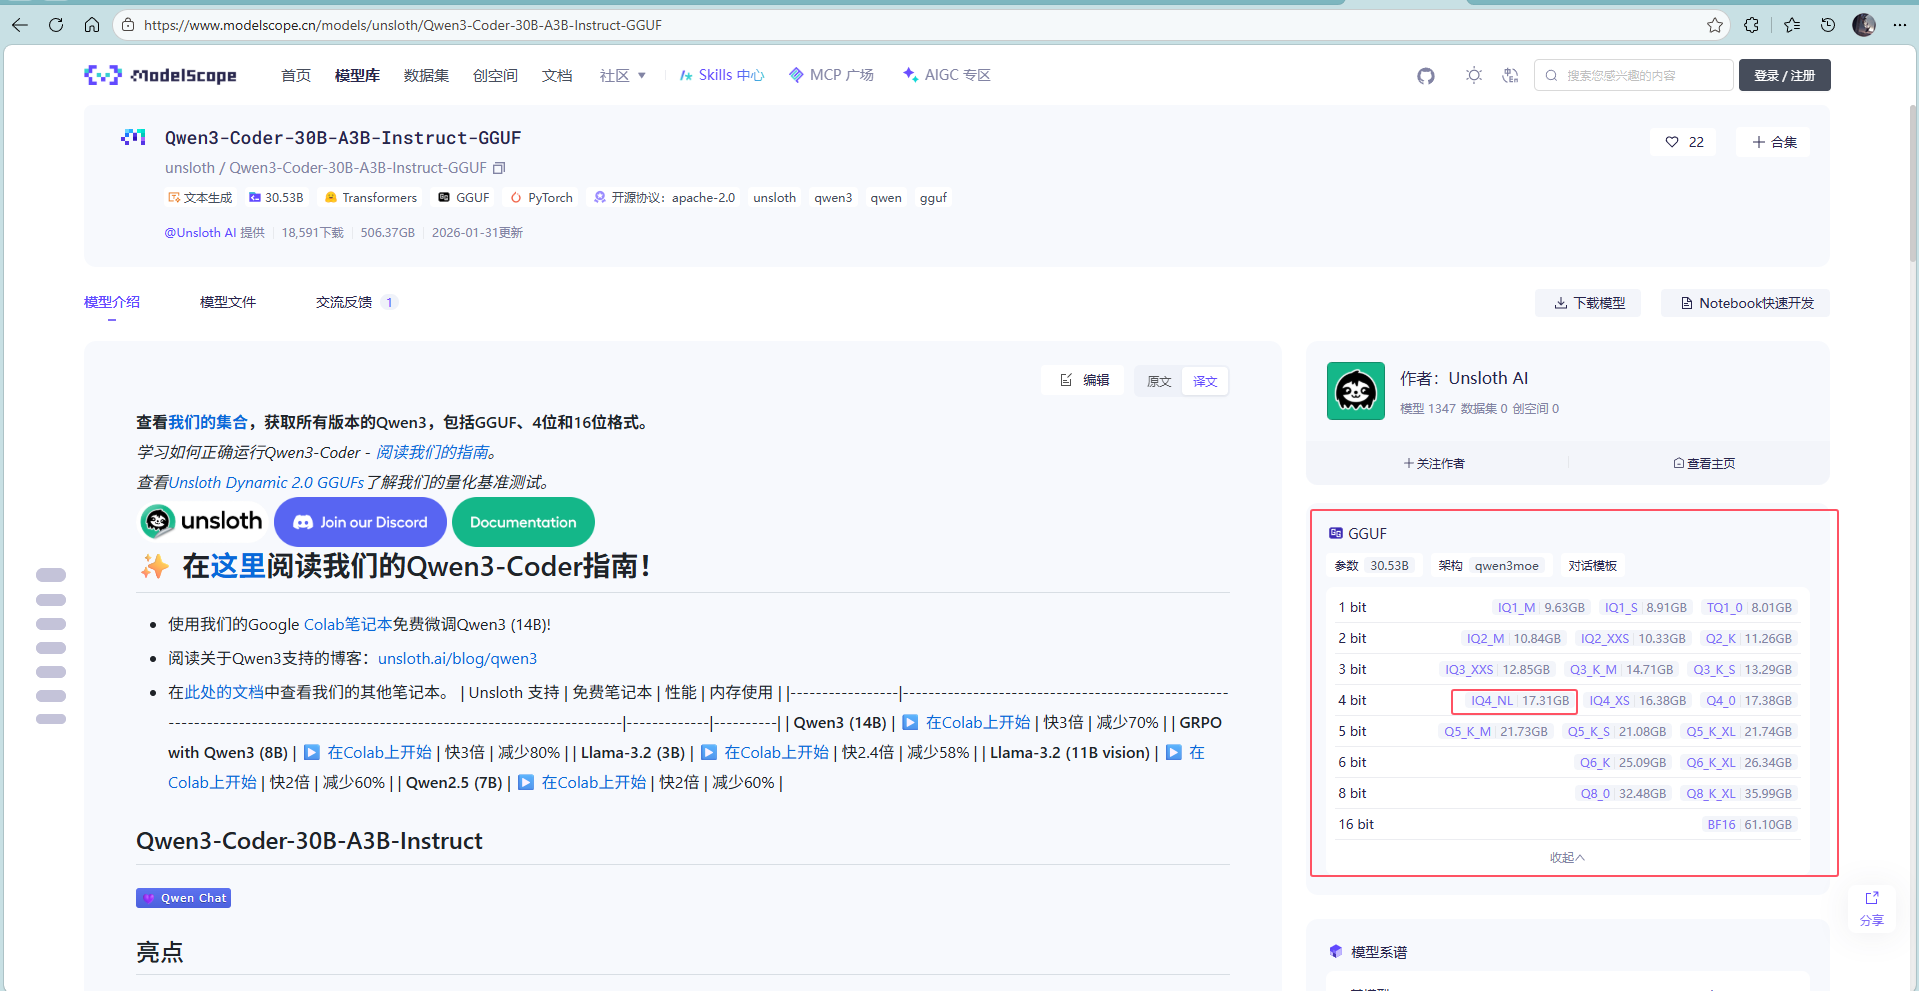Viewport: 1919px width, 991px height.
Task: Open the Unsloth Dynamic 2.0 GGUFs link
Action: (x=266, y=482)
